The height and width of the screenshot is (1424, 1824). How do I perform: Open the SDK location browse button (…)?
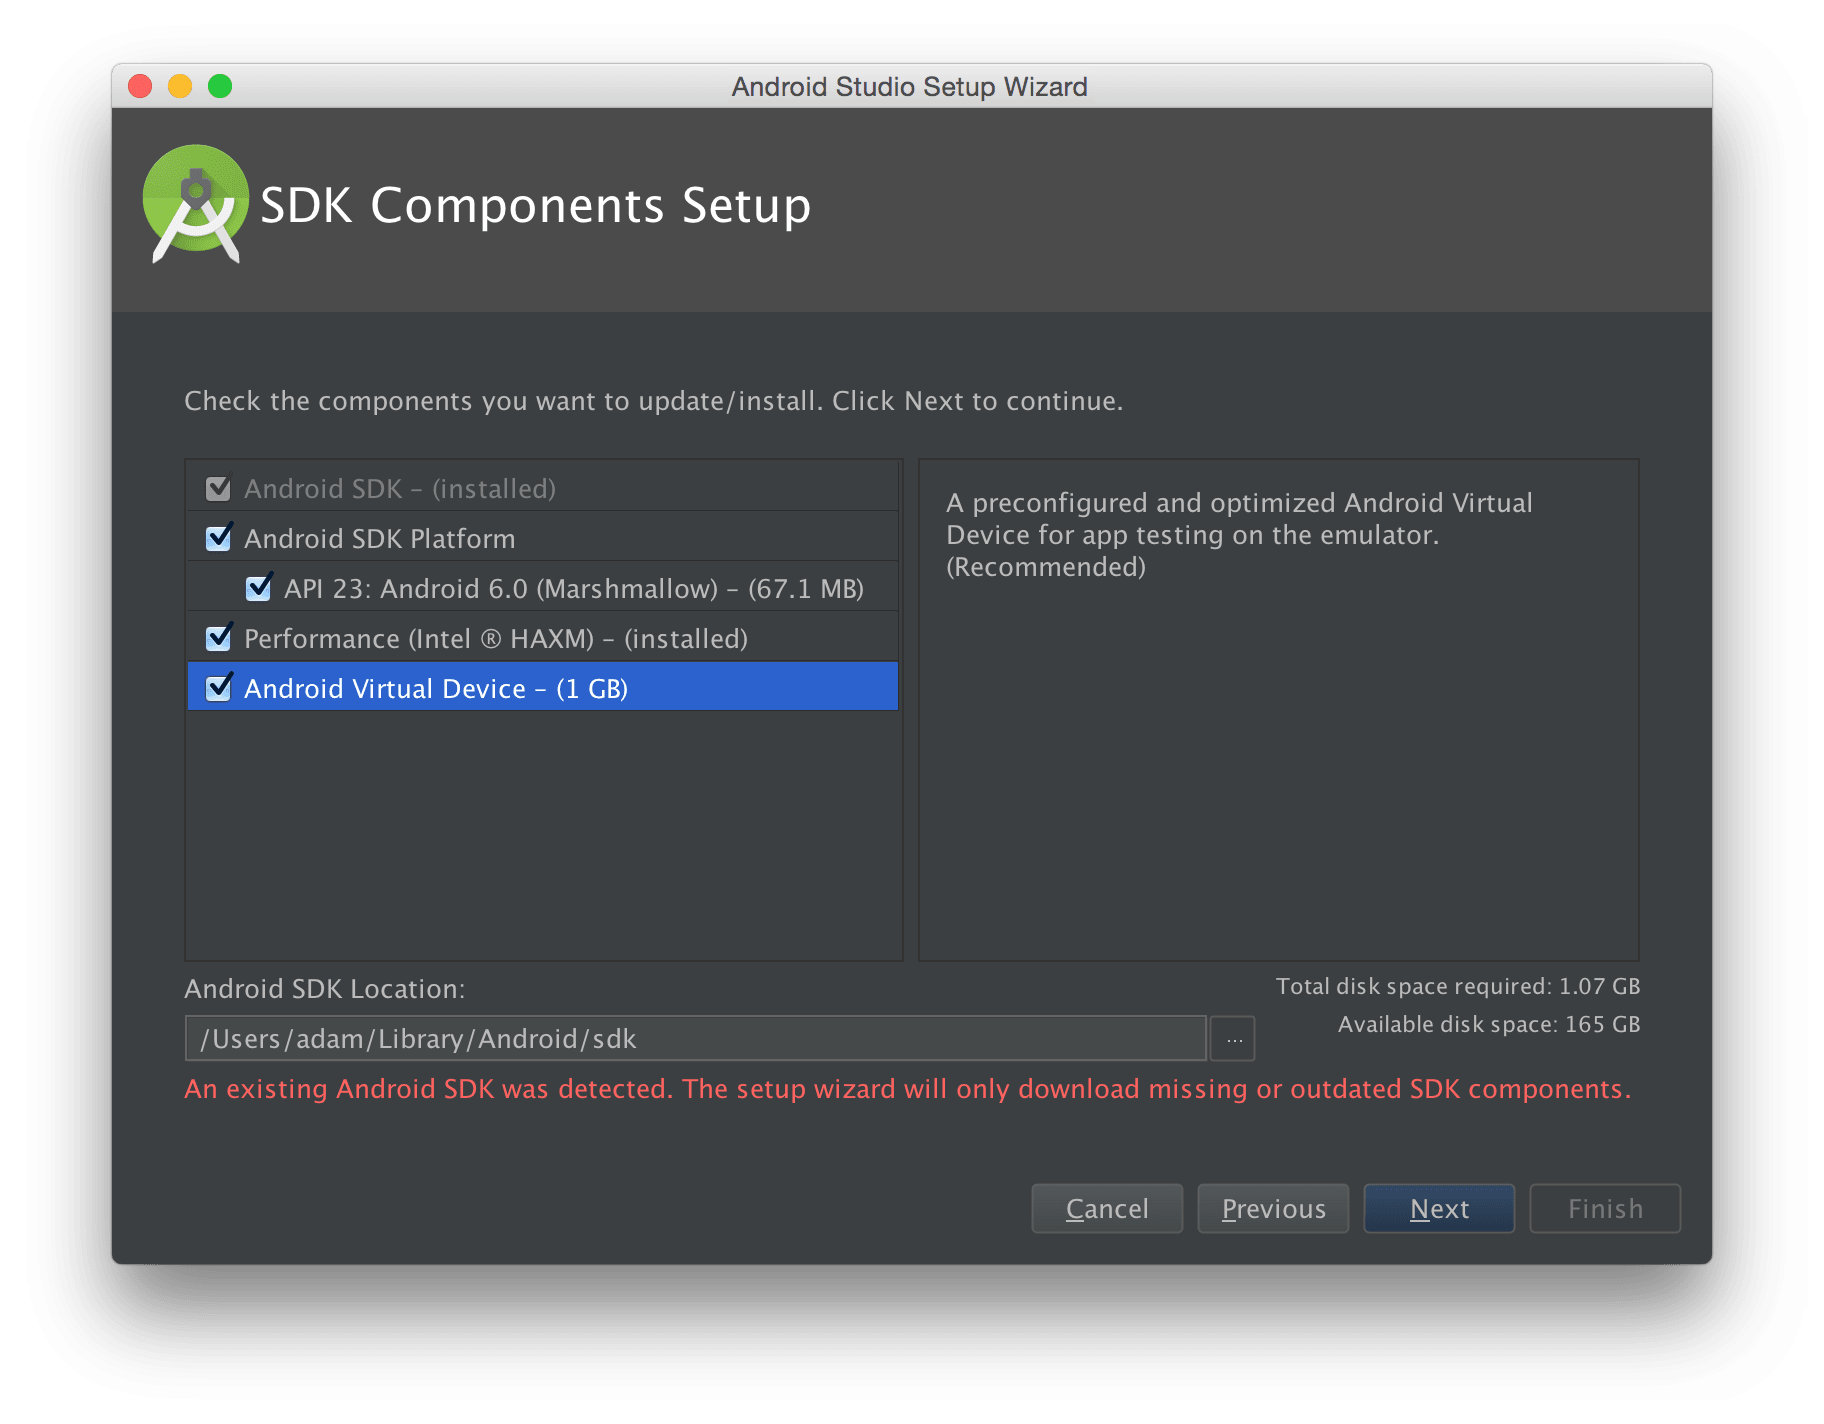click(x=1233, y=1039)
